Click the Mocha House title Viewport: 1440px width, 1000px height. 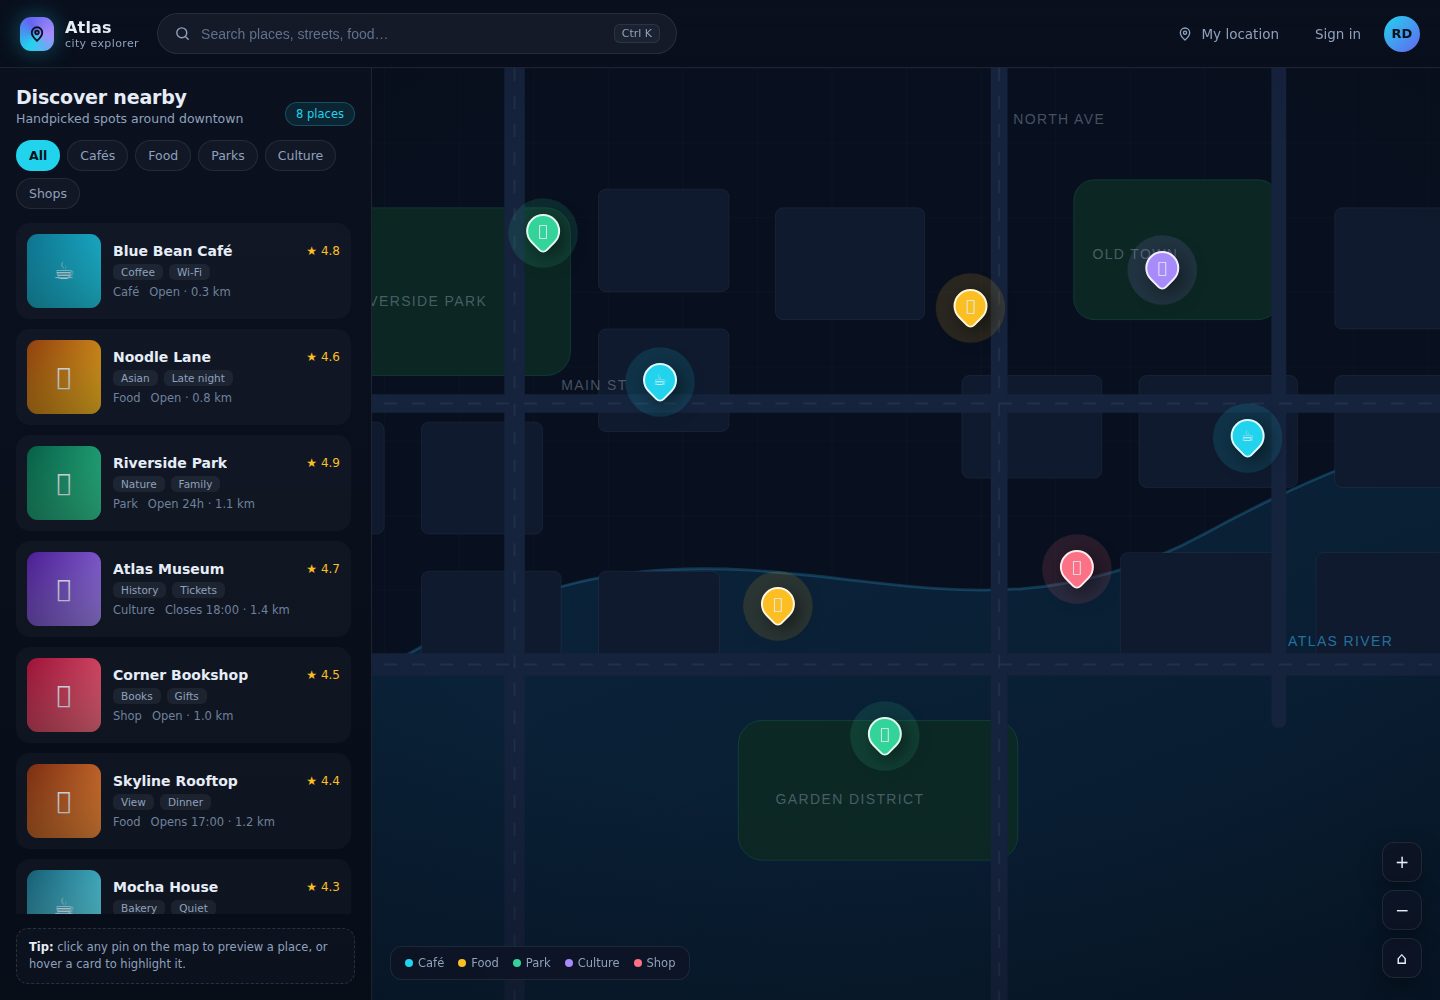point(165,887)
